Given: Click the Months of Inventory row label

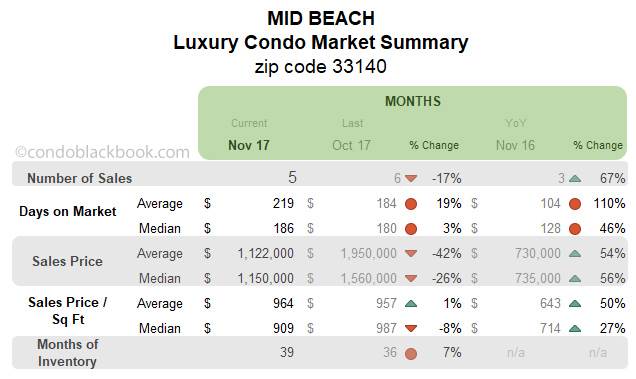Looking at the screenshot, I should tap(67, 353).
